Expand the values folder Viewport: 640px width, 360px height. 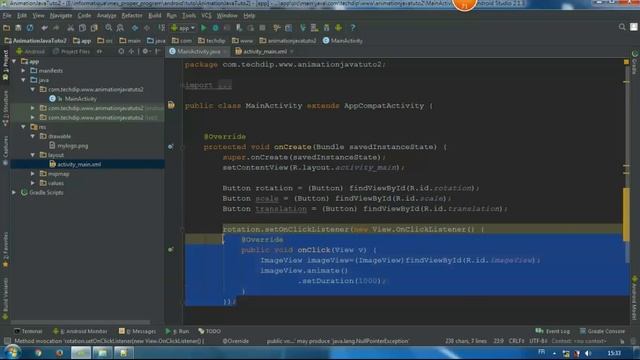point(33,183)
